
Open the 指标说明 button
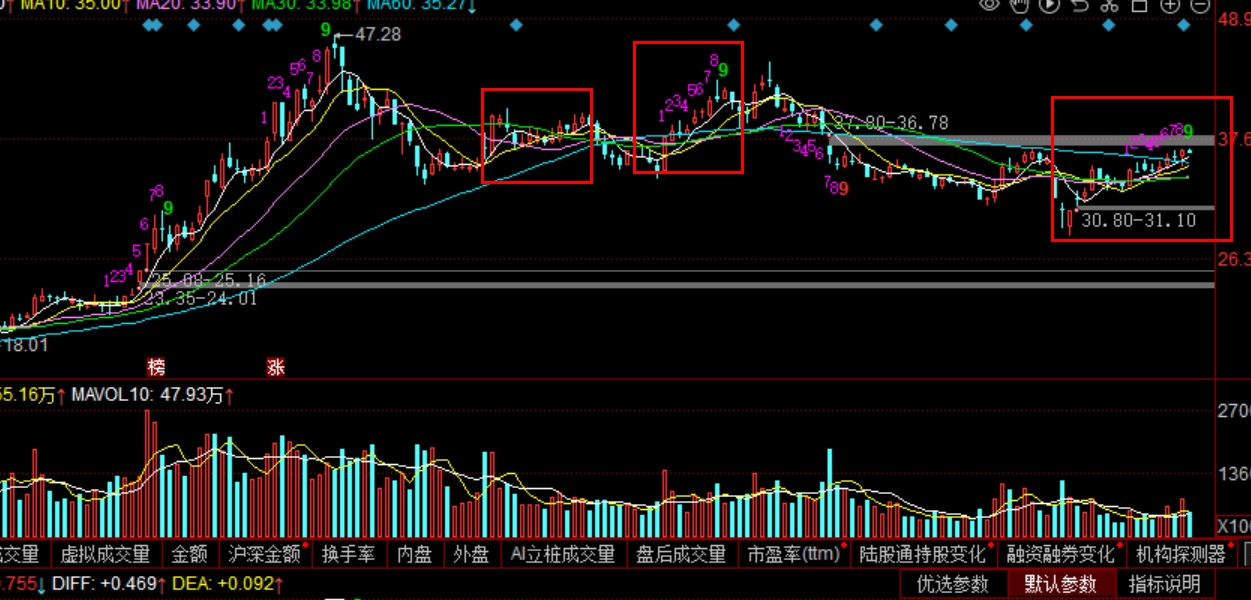1165,584
